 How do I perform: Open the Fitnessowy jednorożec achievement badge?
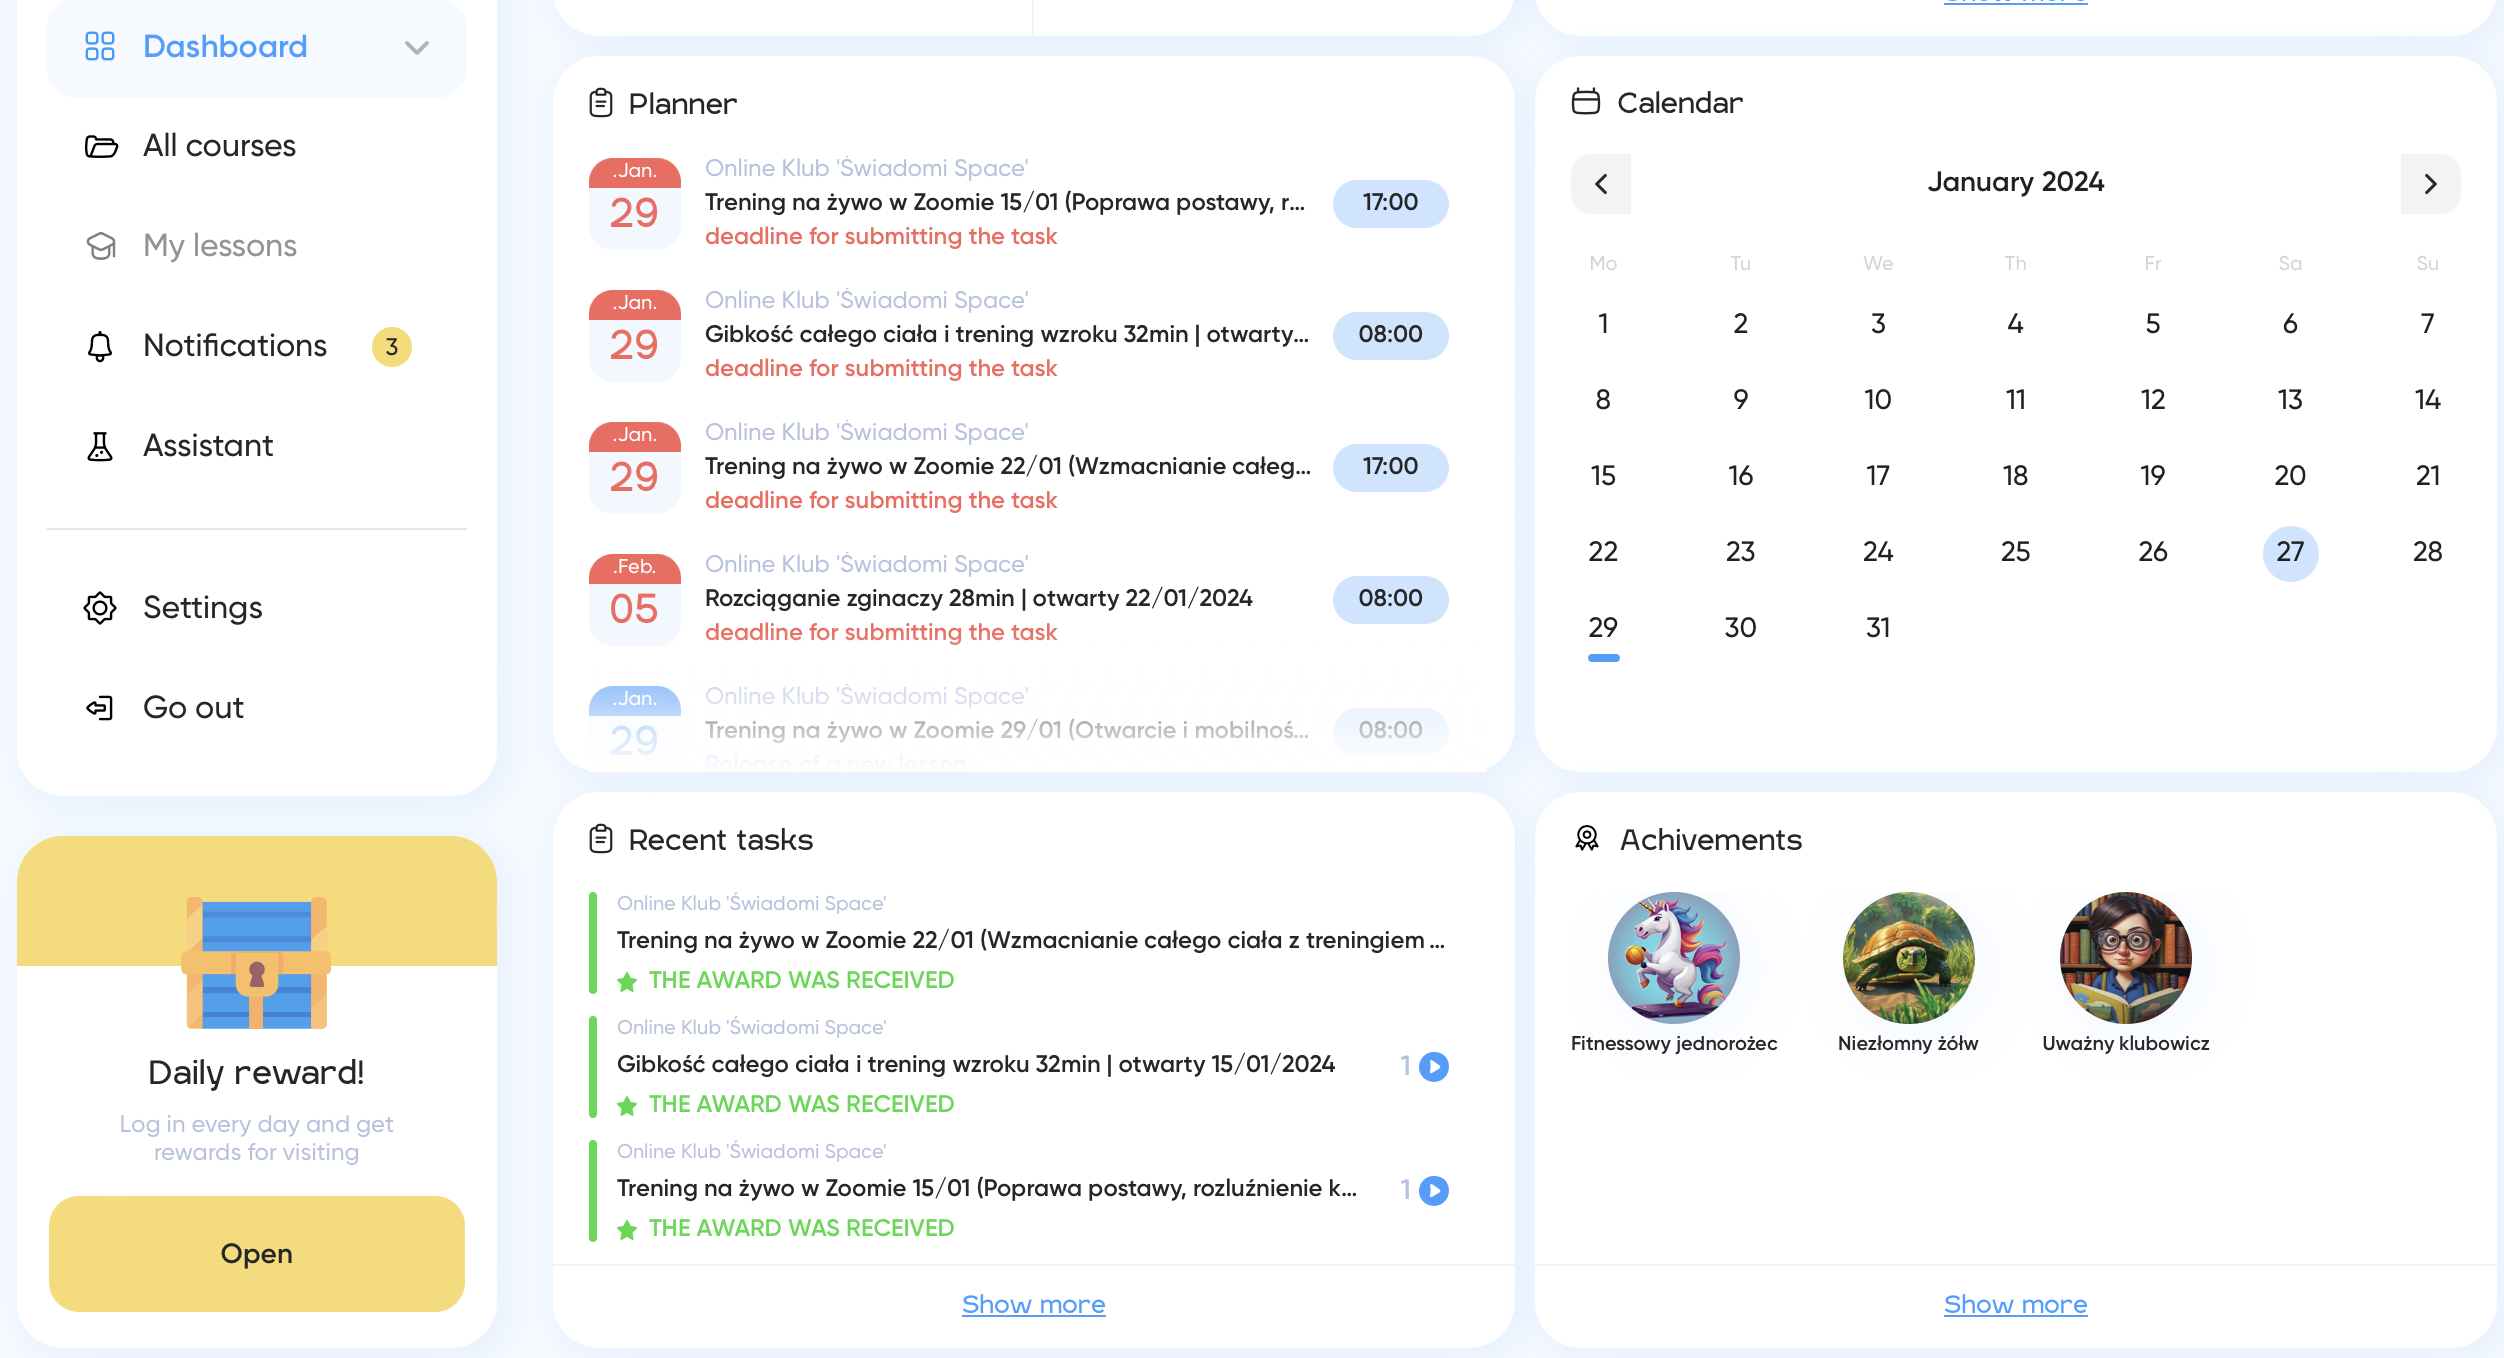1673,958
